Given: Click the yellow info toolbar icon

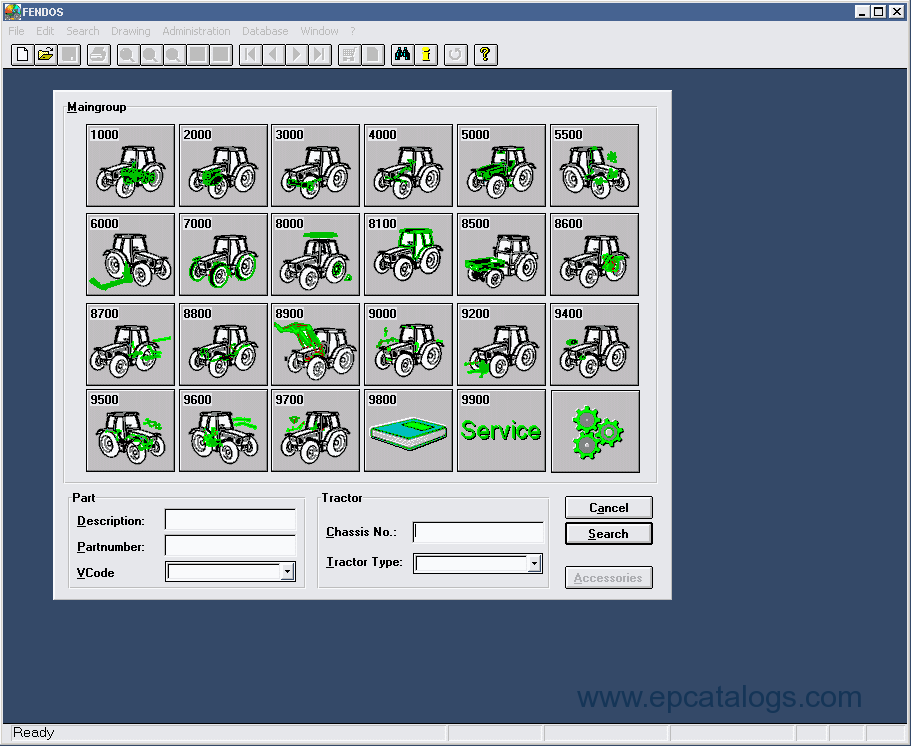Looking at the screenshot, I should [x=426, y=55].
